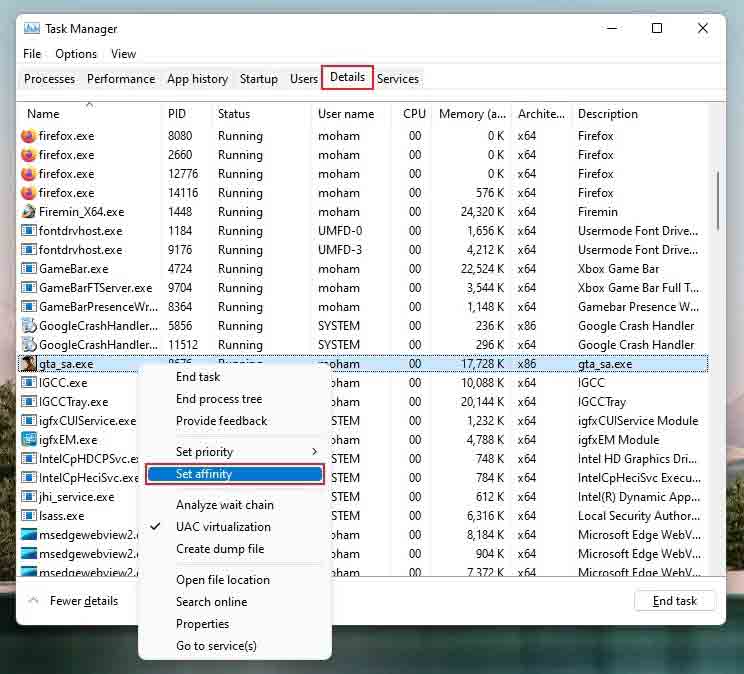Screen dimensions: 744x674
Task: Click the Firemin_X64.exe process icon
Action: click(x=28, y=212)
